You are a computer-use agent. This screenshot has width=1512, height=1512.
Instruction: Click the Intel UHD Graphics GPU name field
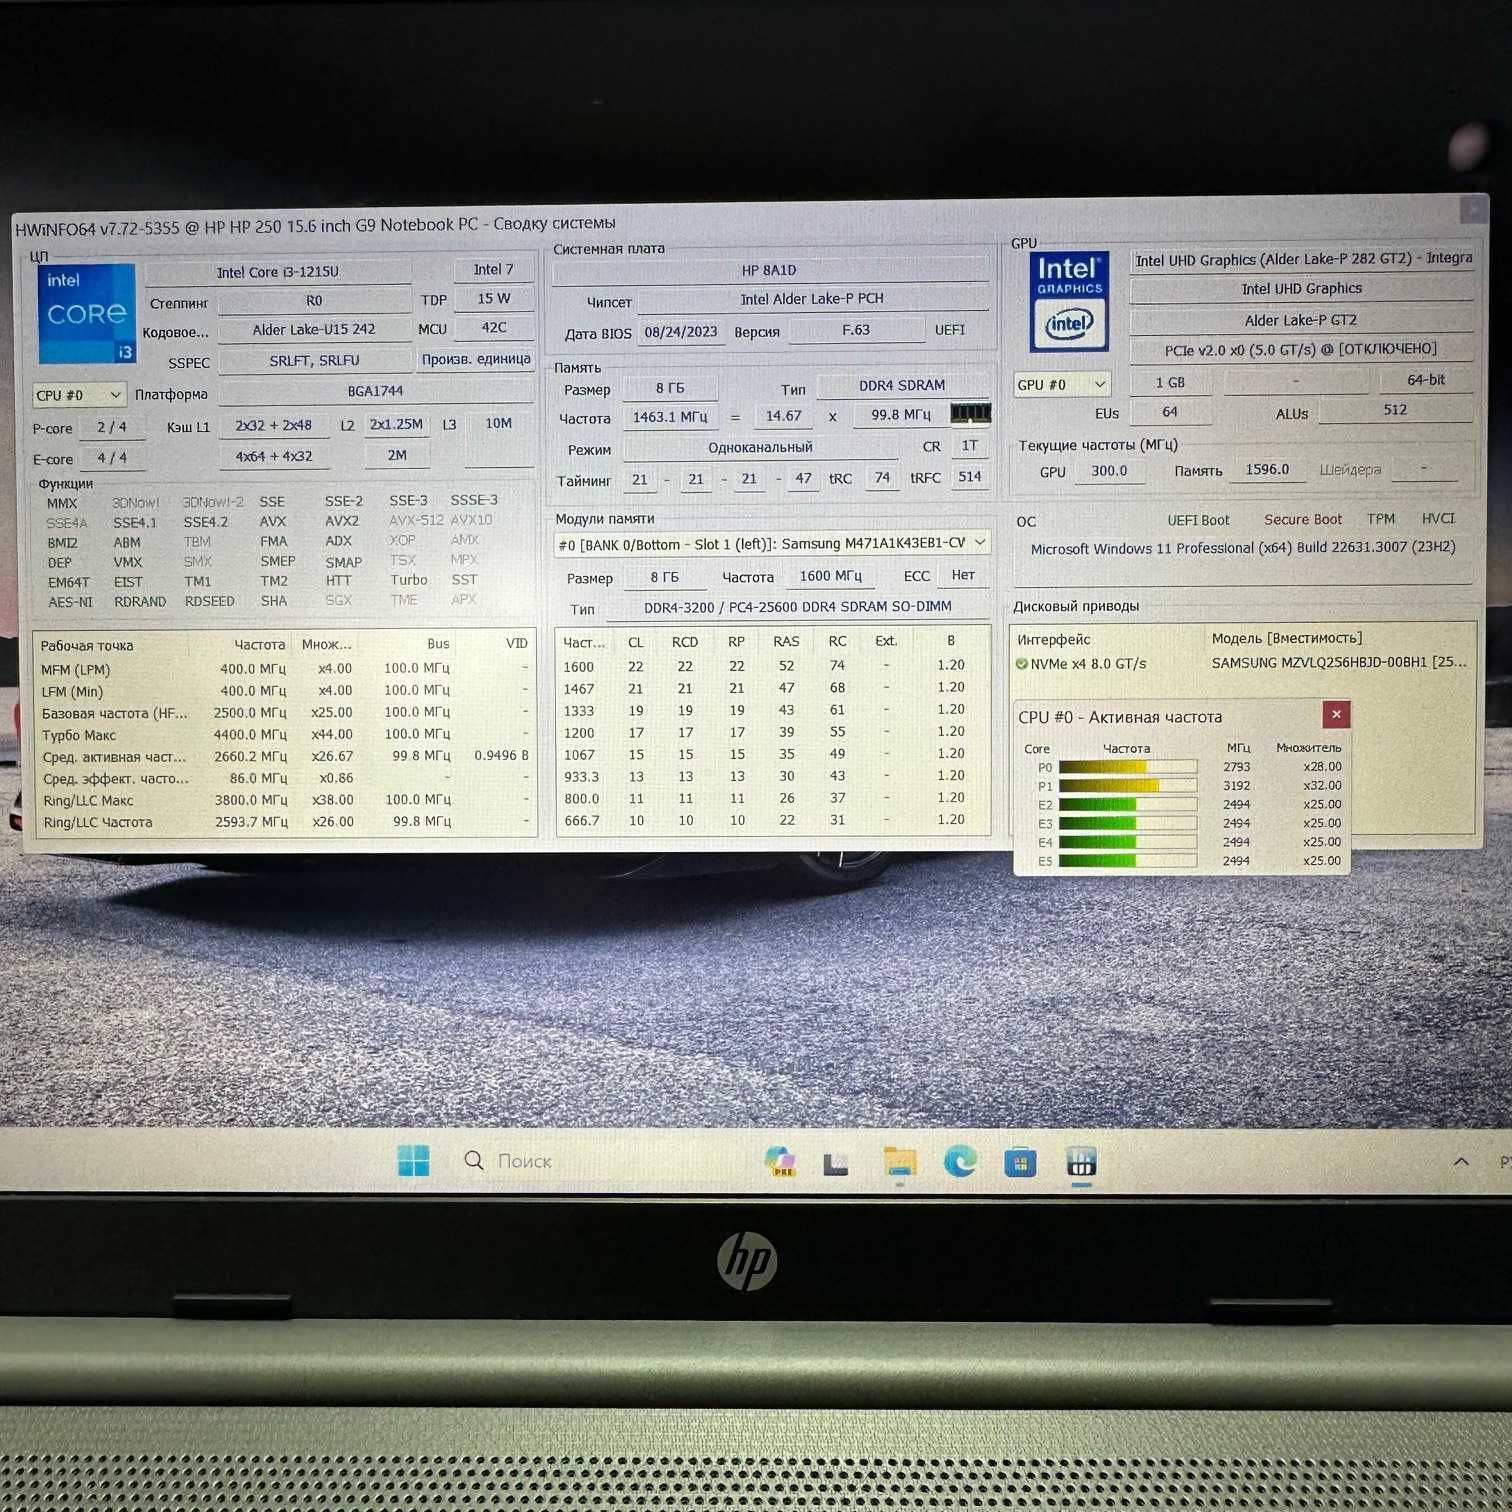1302,289
